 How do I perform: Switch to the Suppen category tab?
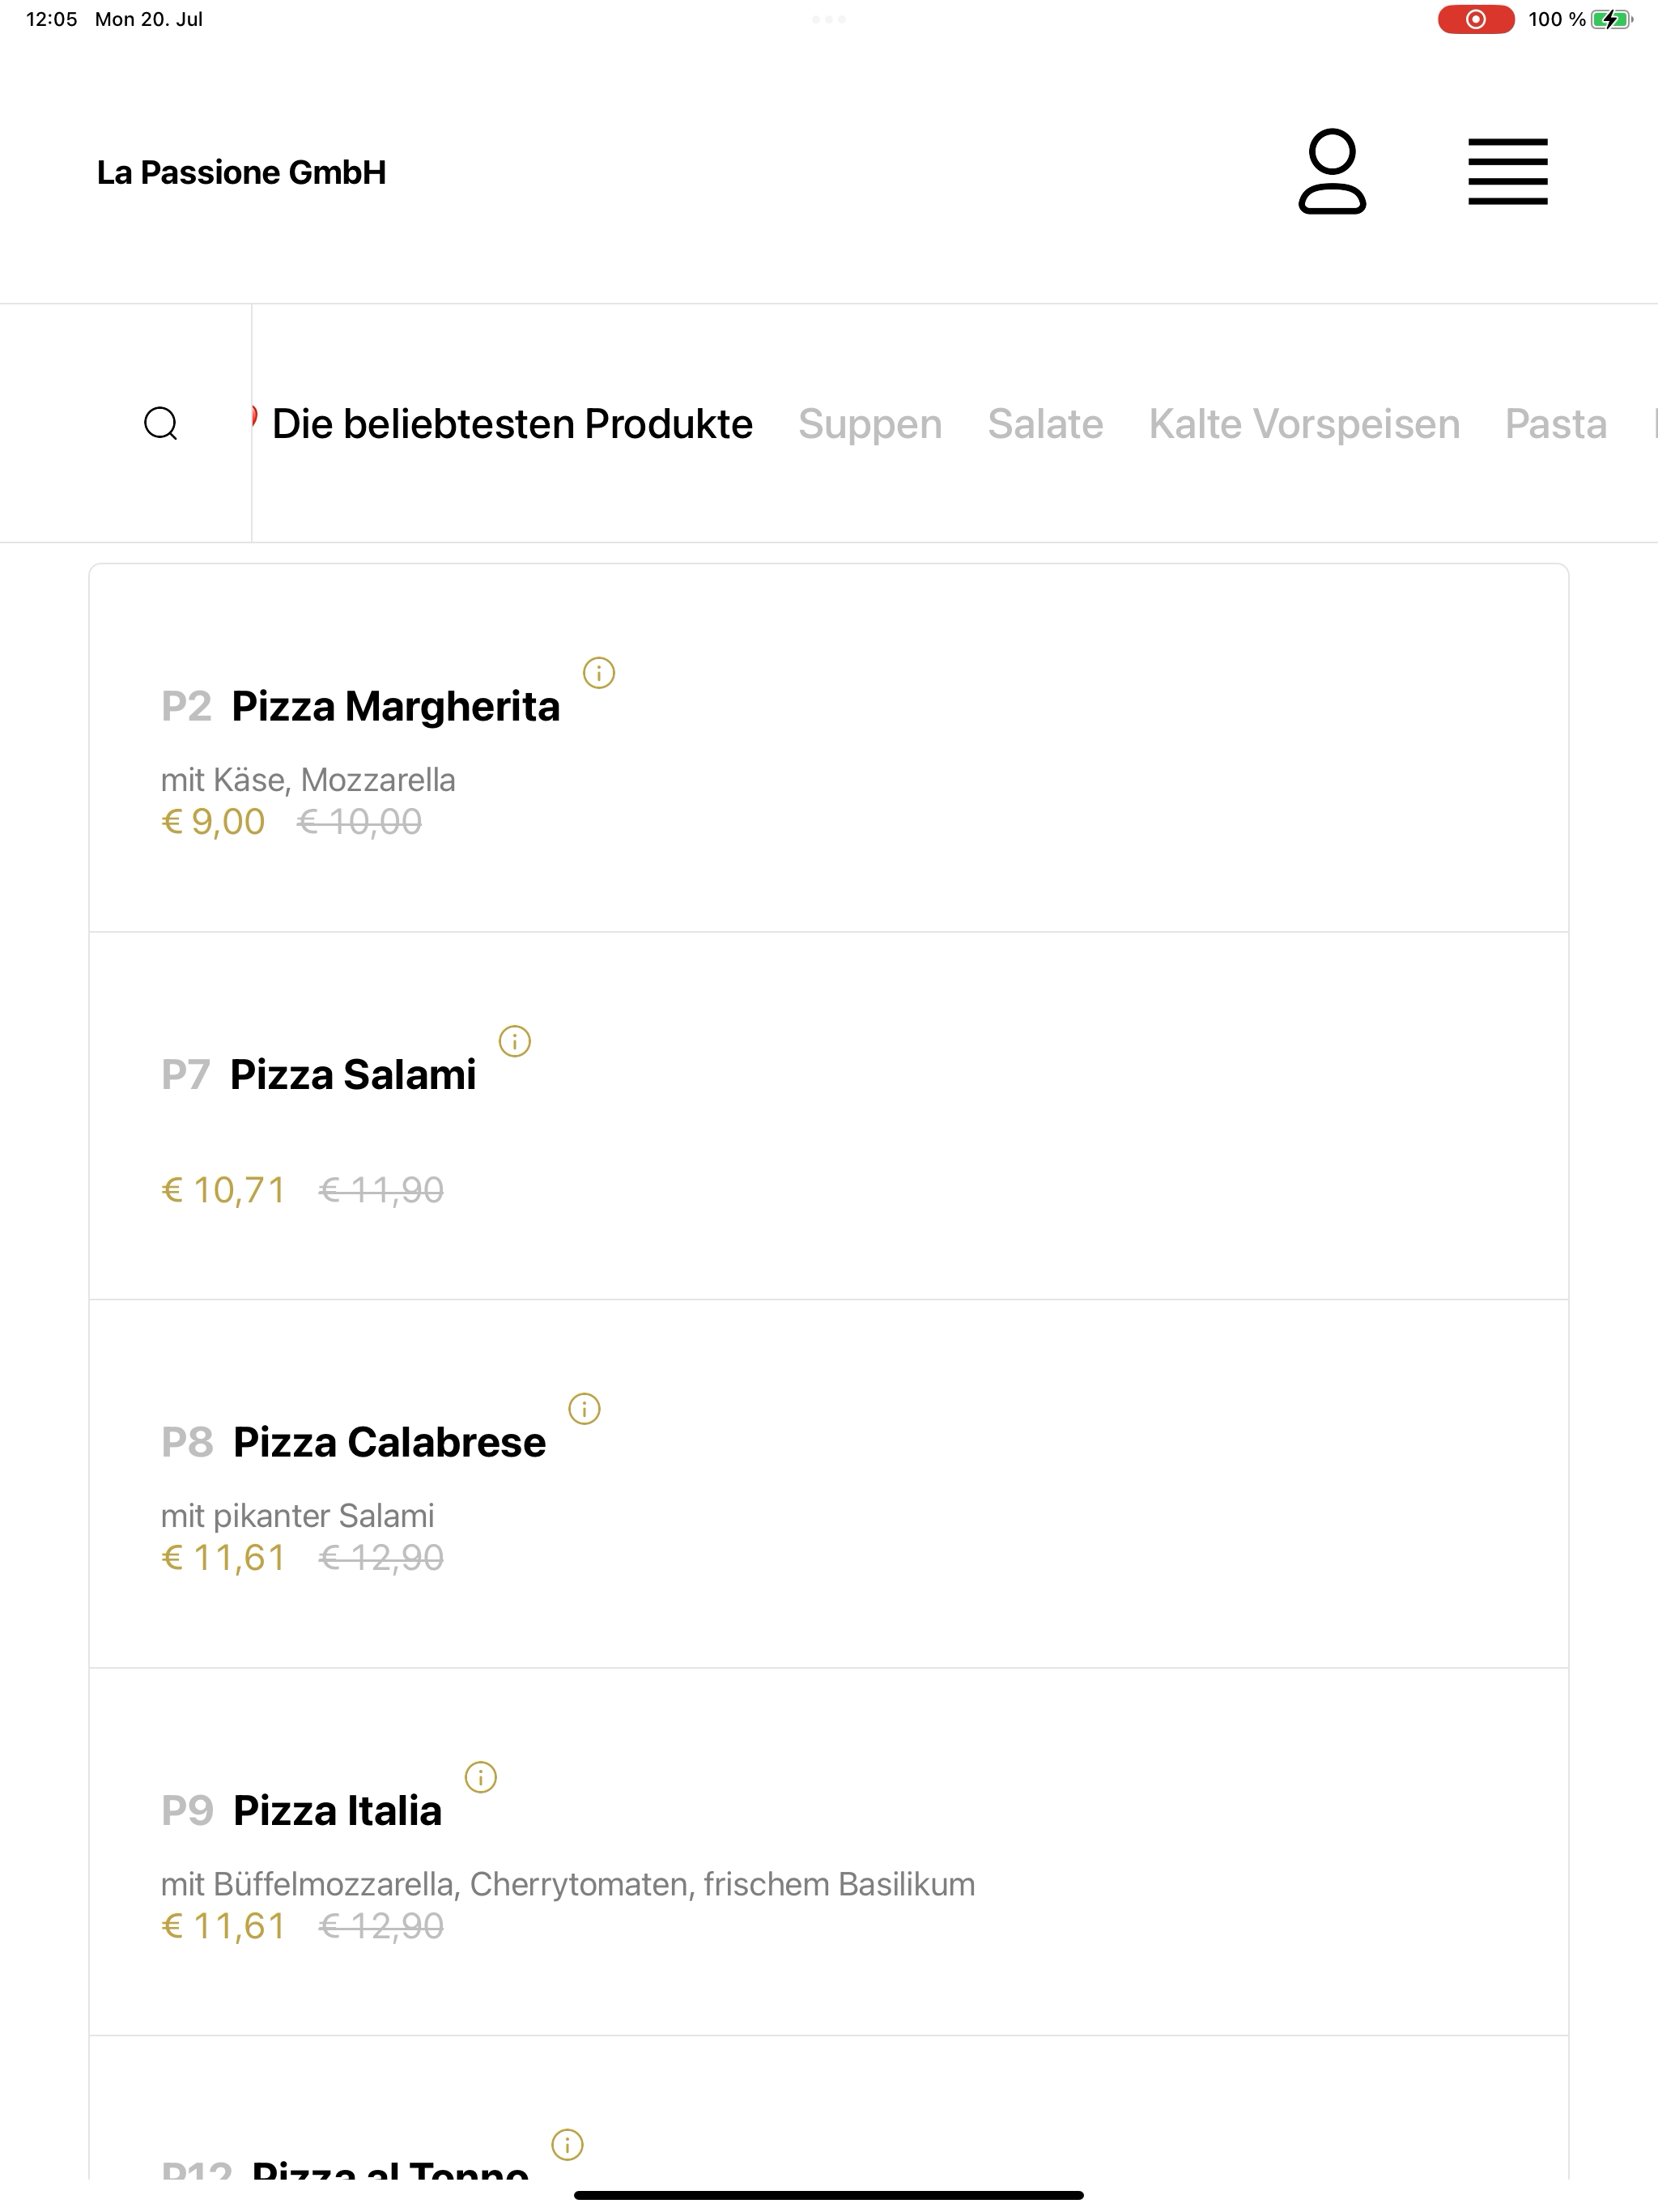pos(870,424)
